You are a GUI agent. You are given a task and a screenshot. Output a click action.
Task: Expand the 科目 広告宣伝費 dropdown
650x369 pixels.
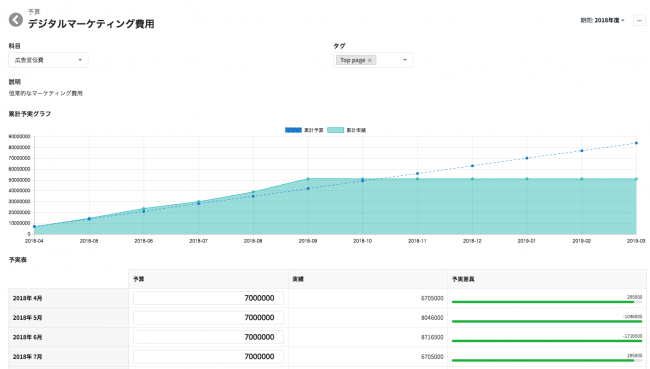(x=49, y=60)
